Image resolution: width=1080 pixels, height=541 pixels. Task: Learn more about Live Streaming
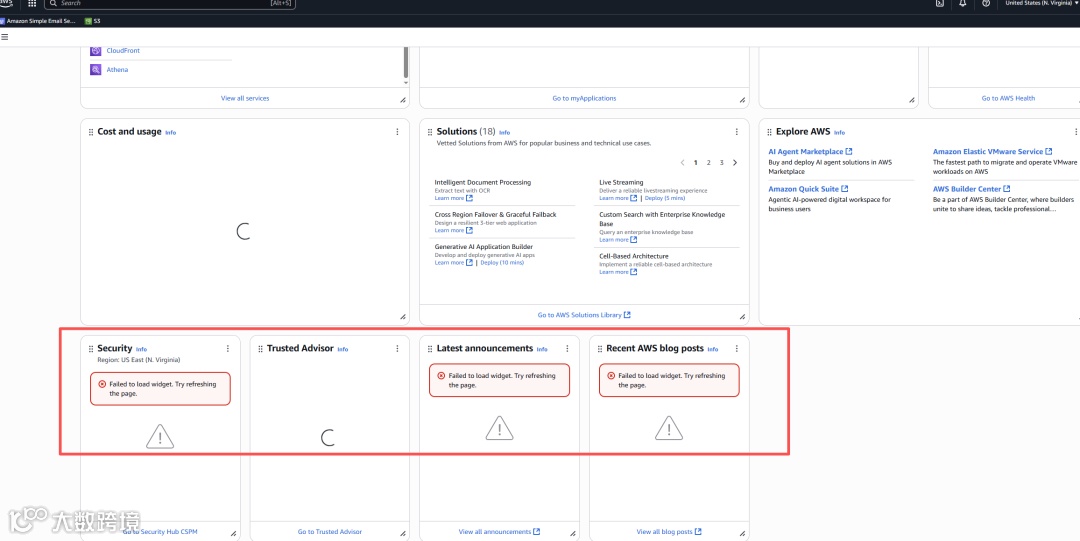618,198
